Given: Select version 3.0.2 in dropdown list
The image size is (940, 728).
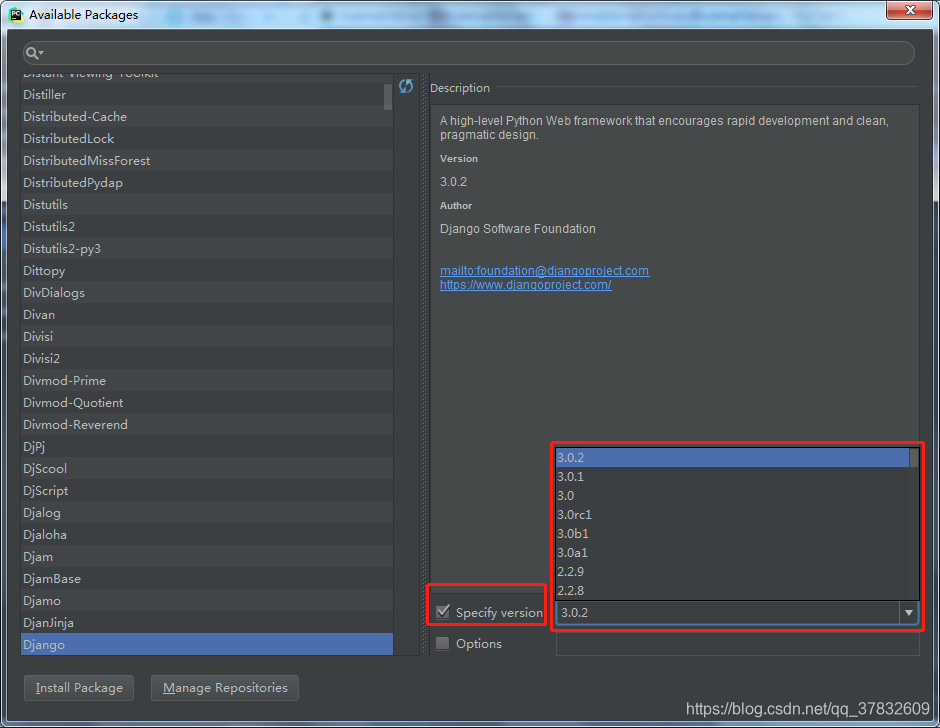Looking at the screenshot, I should [x=732, y=458].
